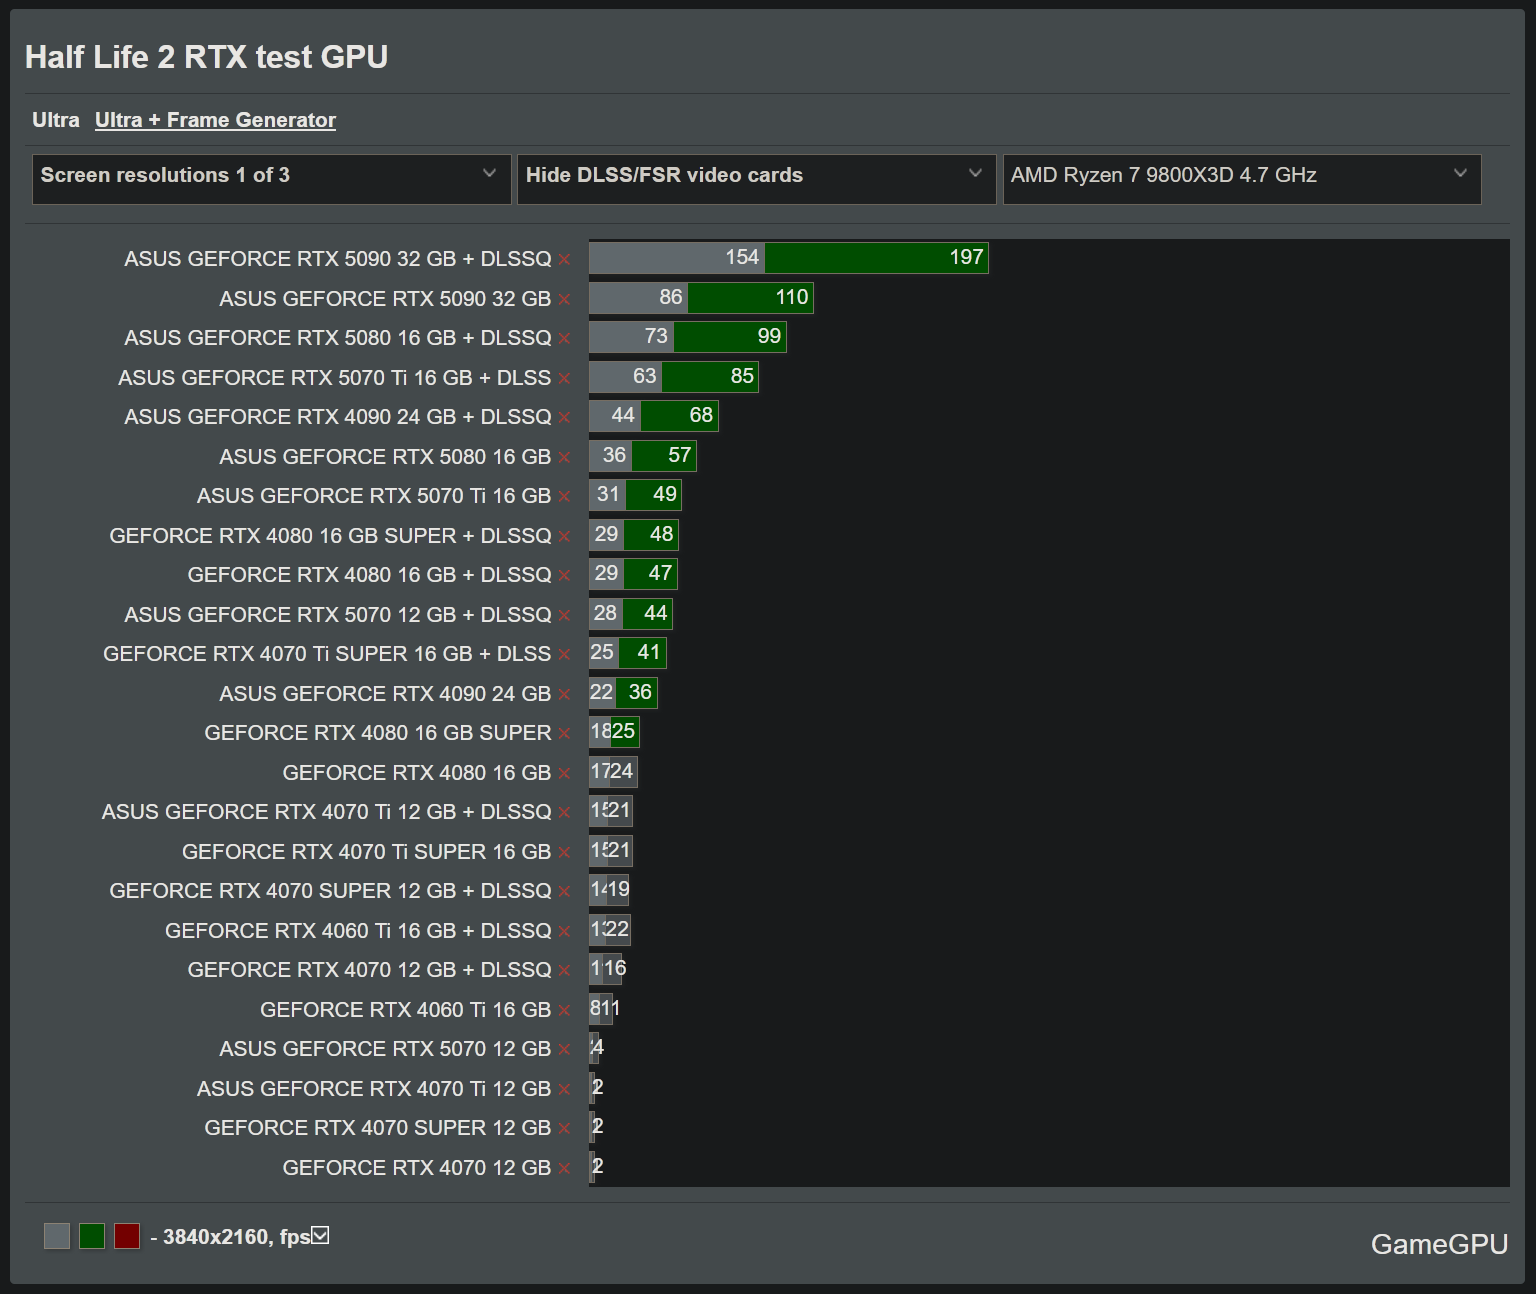
Task: Toggle the 3840x2160 fps checkbox
Action: [320, 1236]
